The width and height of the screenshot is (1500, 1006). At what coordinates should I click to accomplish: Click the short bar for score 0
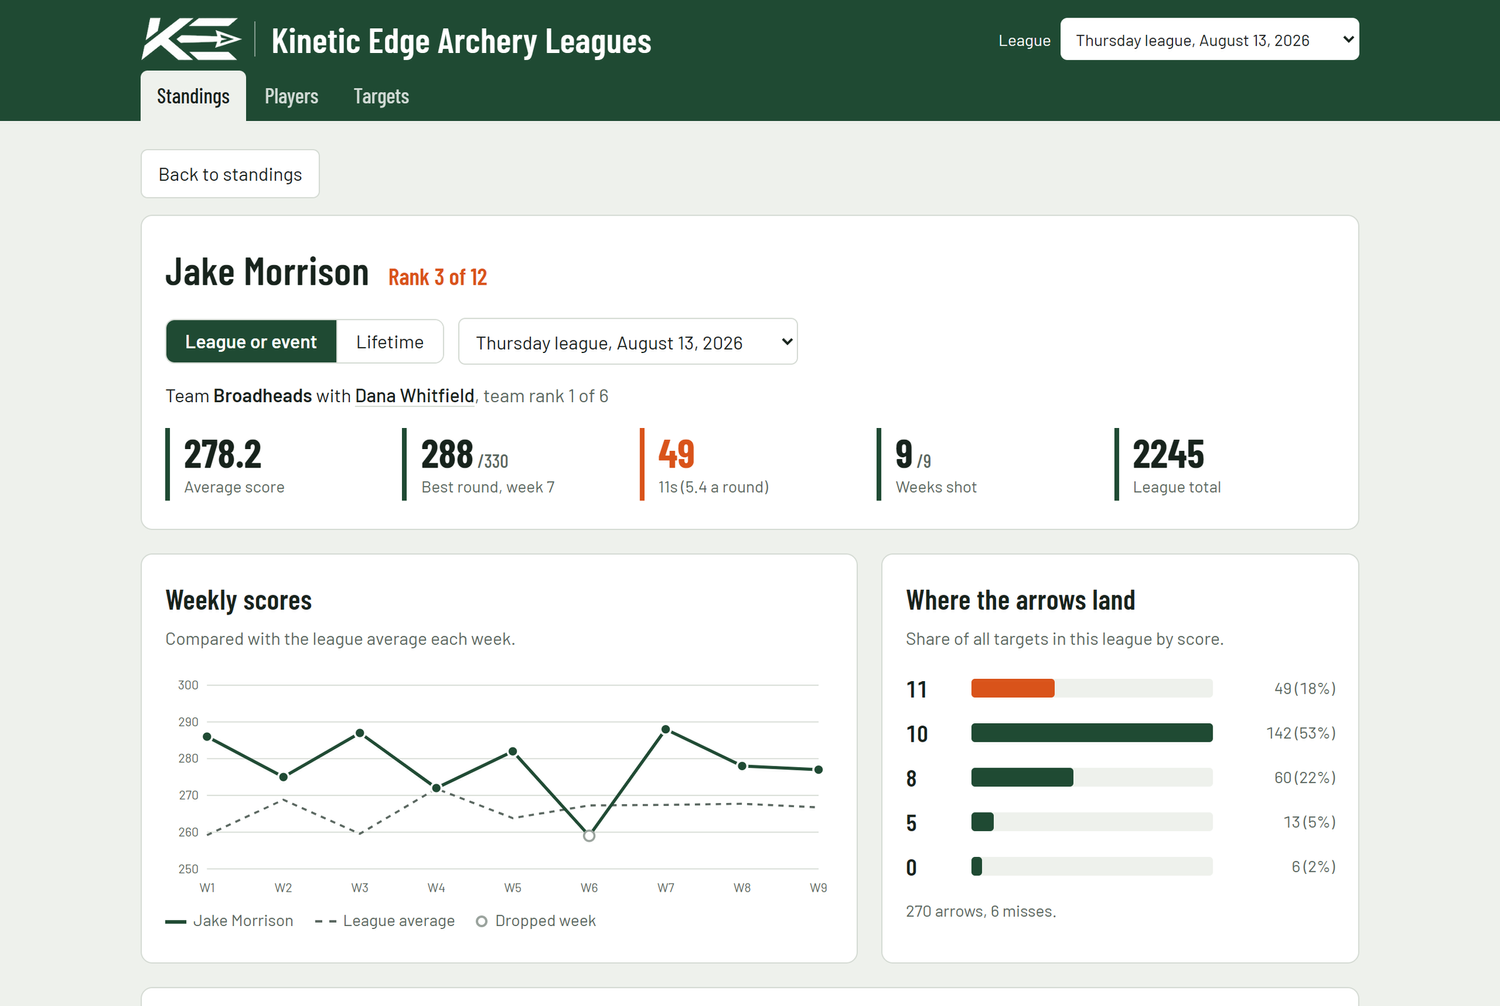[x=976, y=866]
